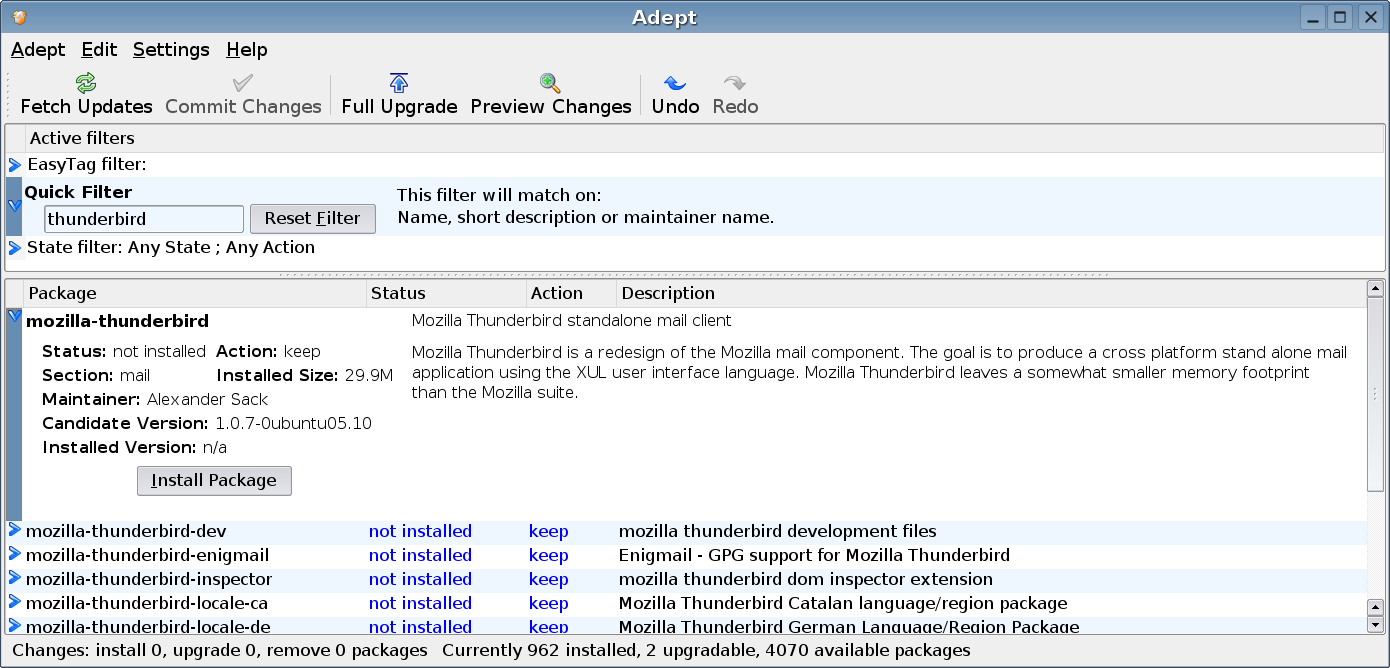The image size is (1390, 668).
Task: Click 'keep' action of mozilla-thunderbird-enigmail
Action: 548,555
